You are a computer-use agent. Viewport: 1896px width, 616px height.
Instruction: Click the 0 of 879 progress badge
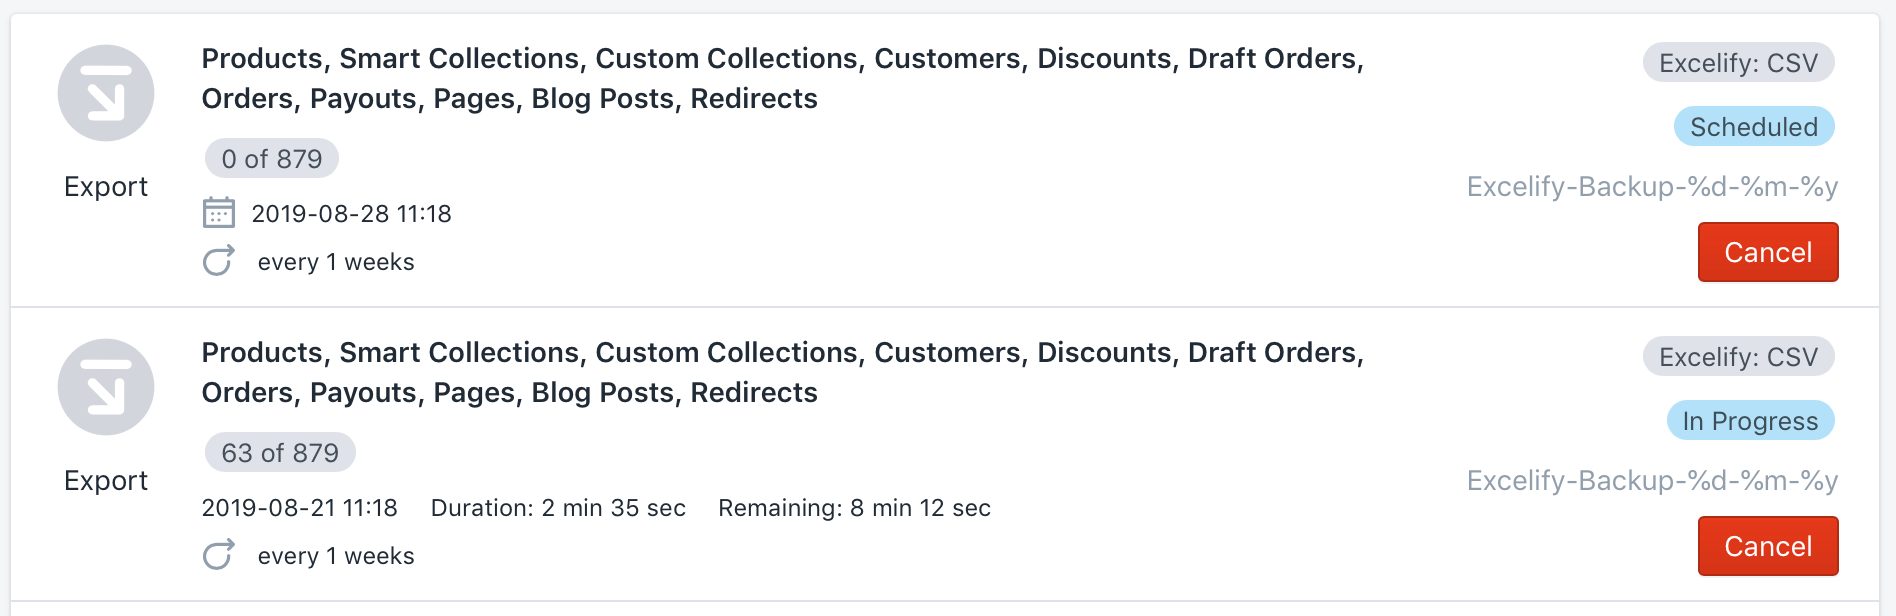coord(272,159)
